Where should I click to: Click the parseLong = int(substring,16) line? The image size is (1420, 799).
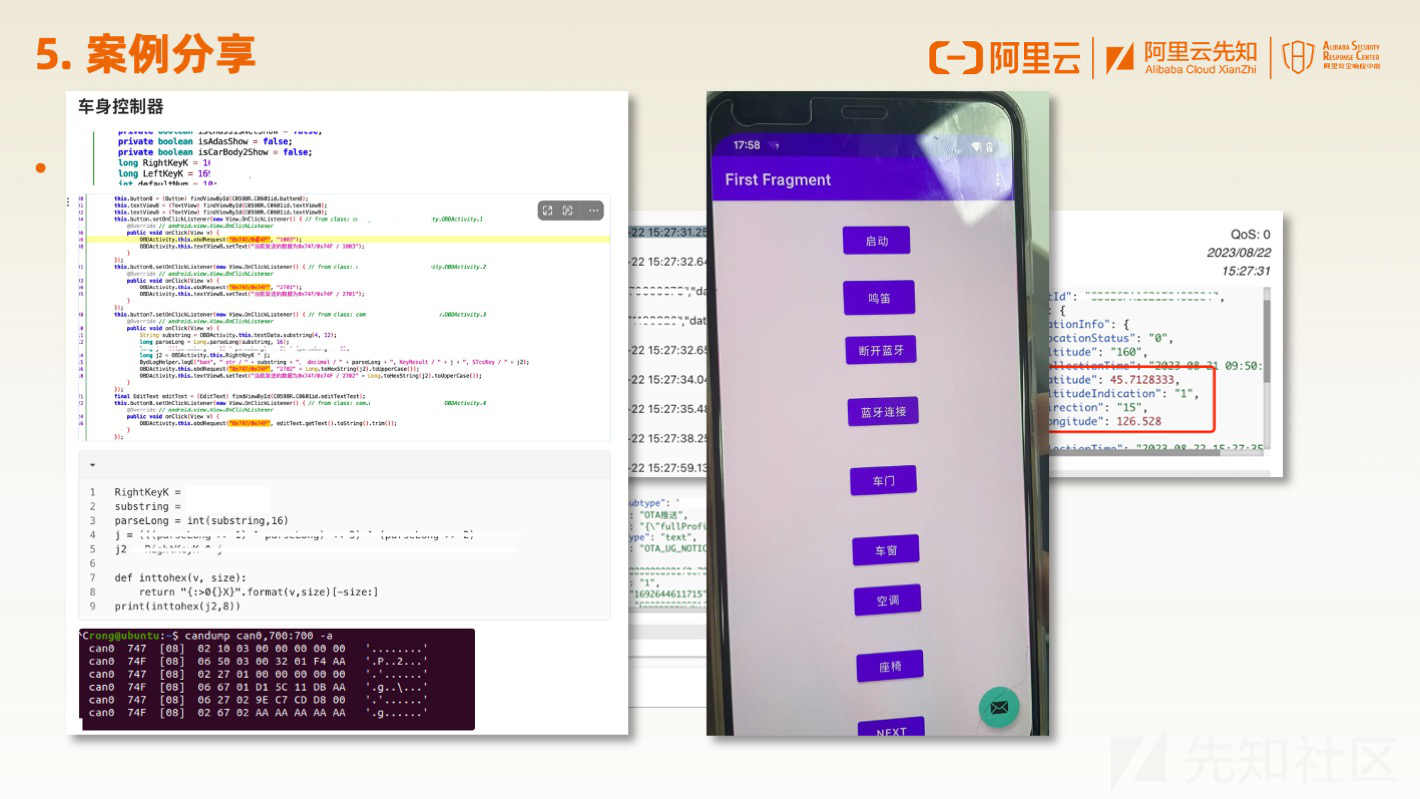[x=201, y=520]
